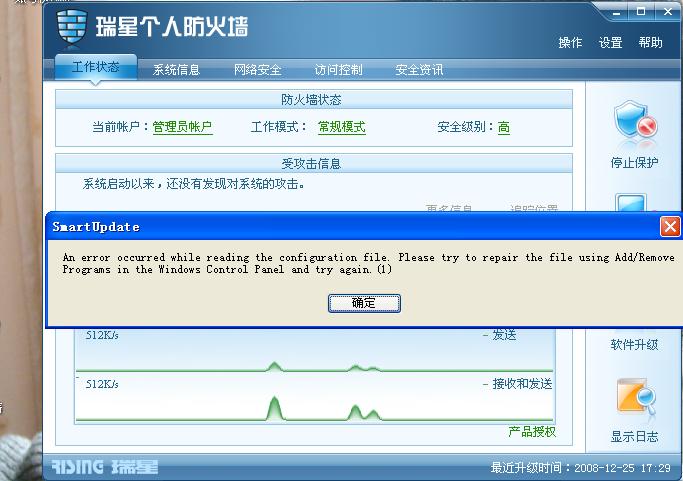
Task: Open the 网络安全 tab
Action: tap(257, 70)
